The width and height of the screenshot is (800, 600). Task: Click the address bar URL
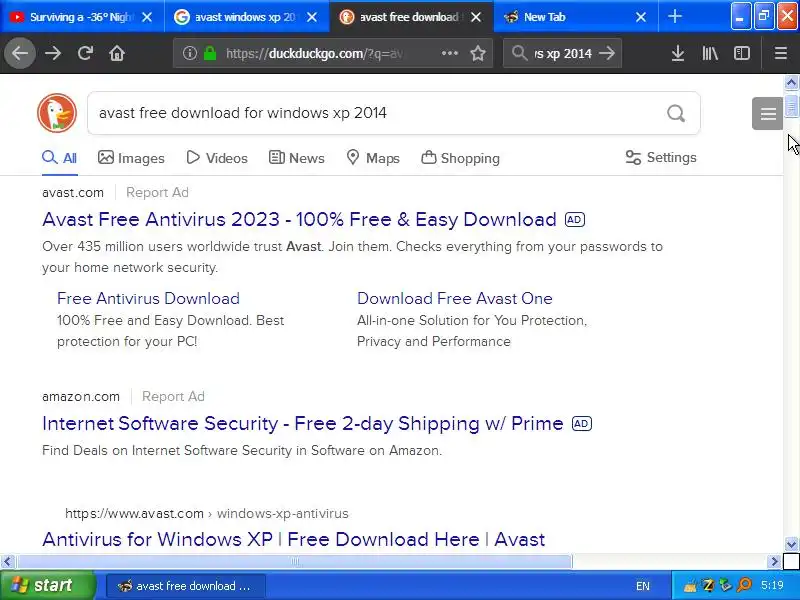tap(314, 53)
